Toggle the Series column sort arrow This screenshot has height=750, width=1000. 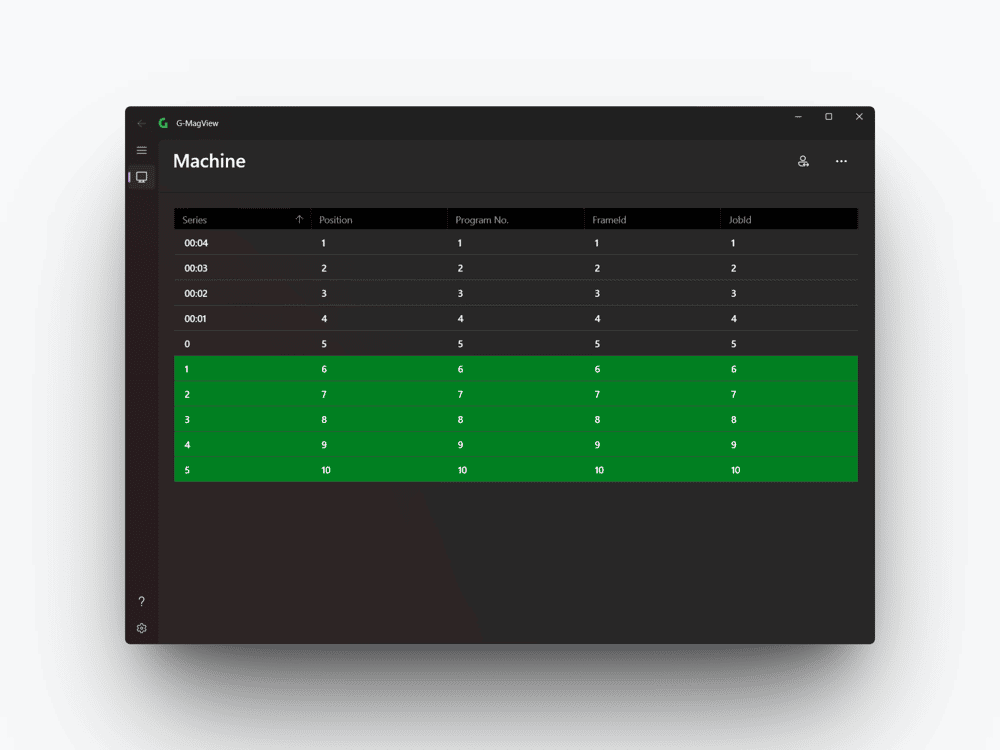pyautogui.click(x=299, y=219)
